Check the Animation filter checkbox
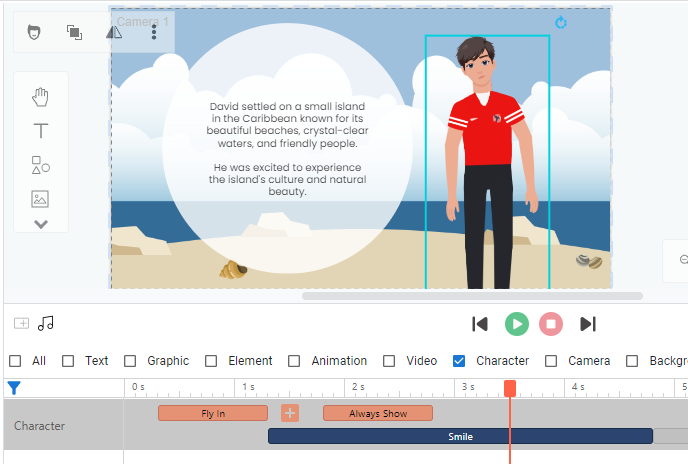Image resolution: width=688 pixels, height=464 pixels. (294, 361)
